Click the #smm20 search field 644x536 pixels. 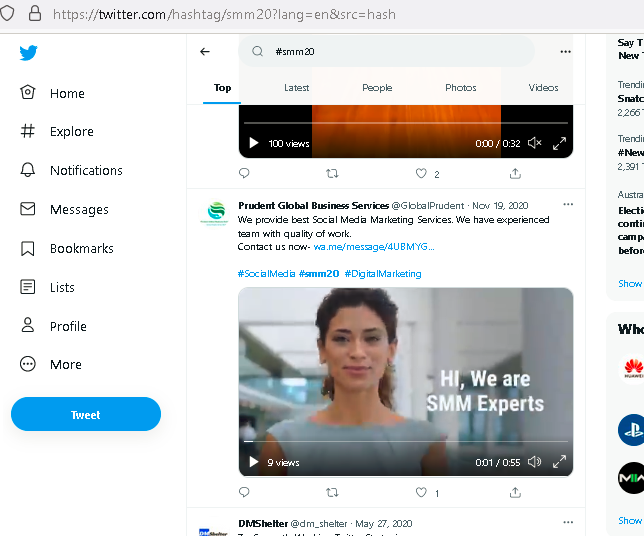390,52
